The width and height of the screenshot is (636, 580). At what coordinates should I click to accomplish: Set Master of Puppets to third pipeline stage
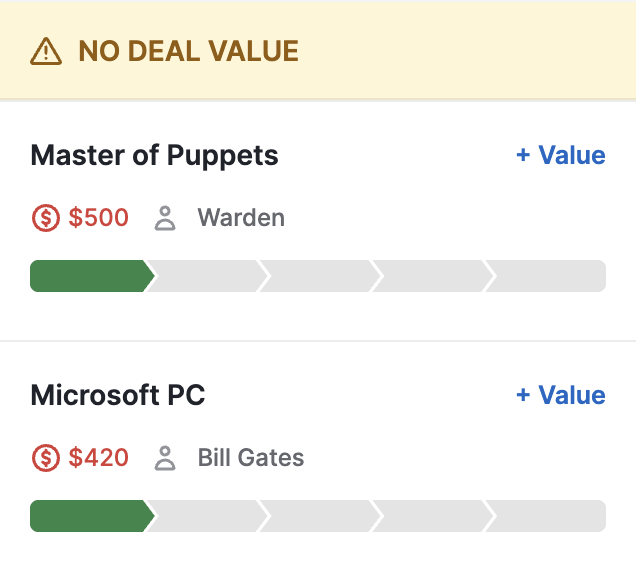(x=320, y=276)
